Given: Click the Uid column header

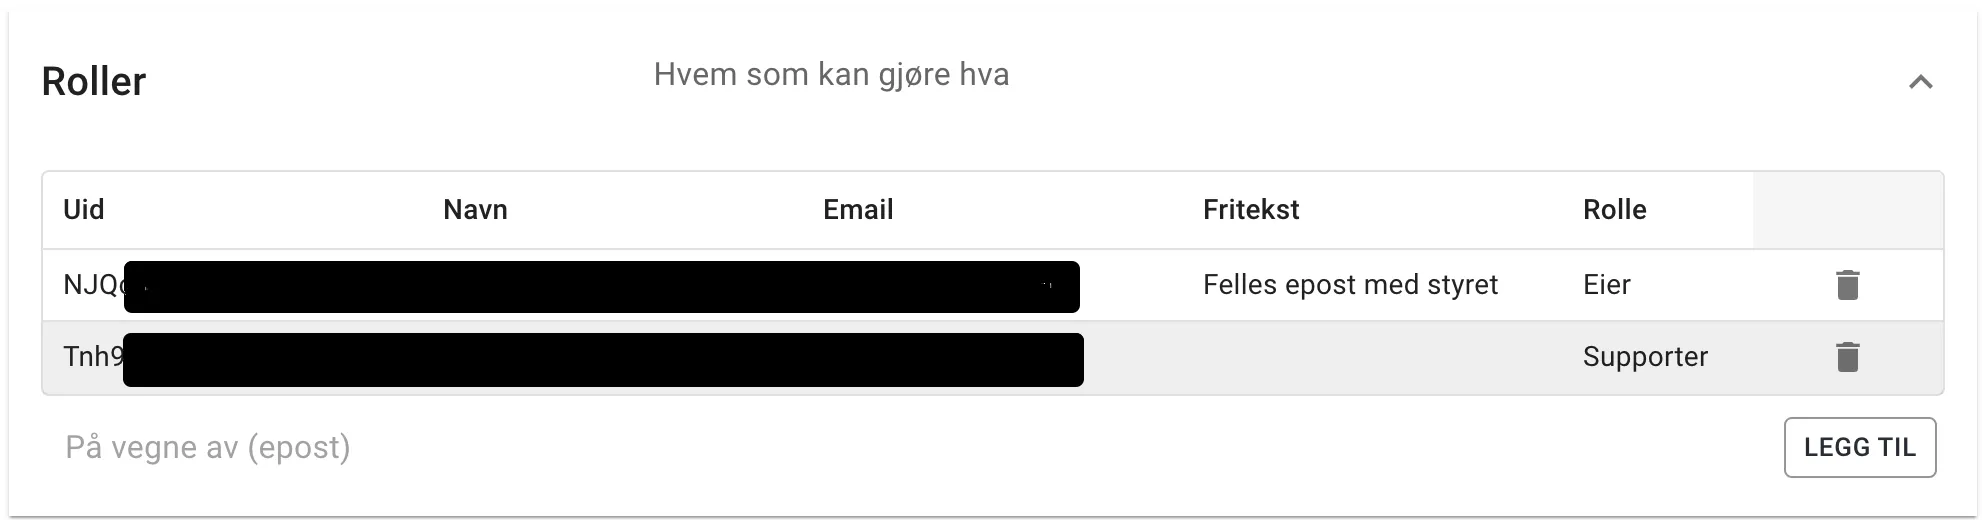Looking at the screenshot, I should pyautogui.click(x=84, y=210).
